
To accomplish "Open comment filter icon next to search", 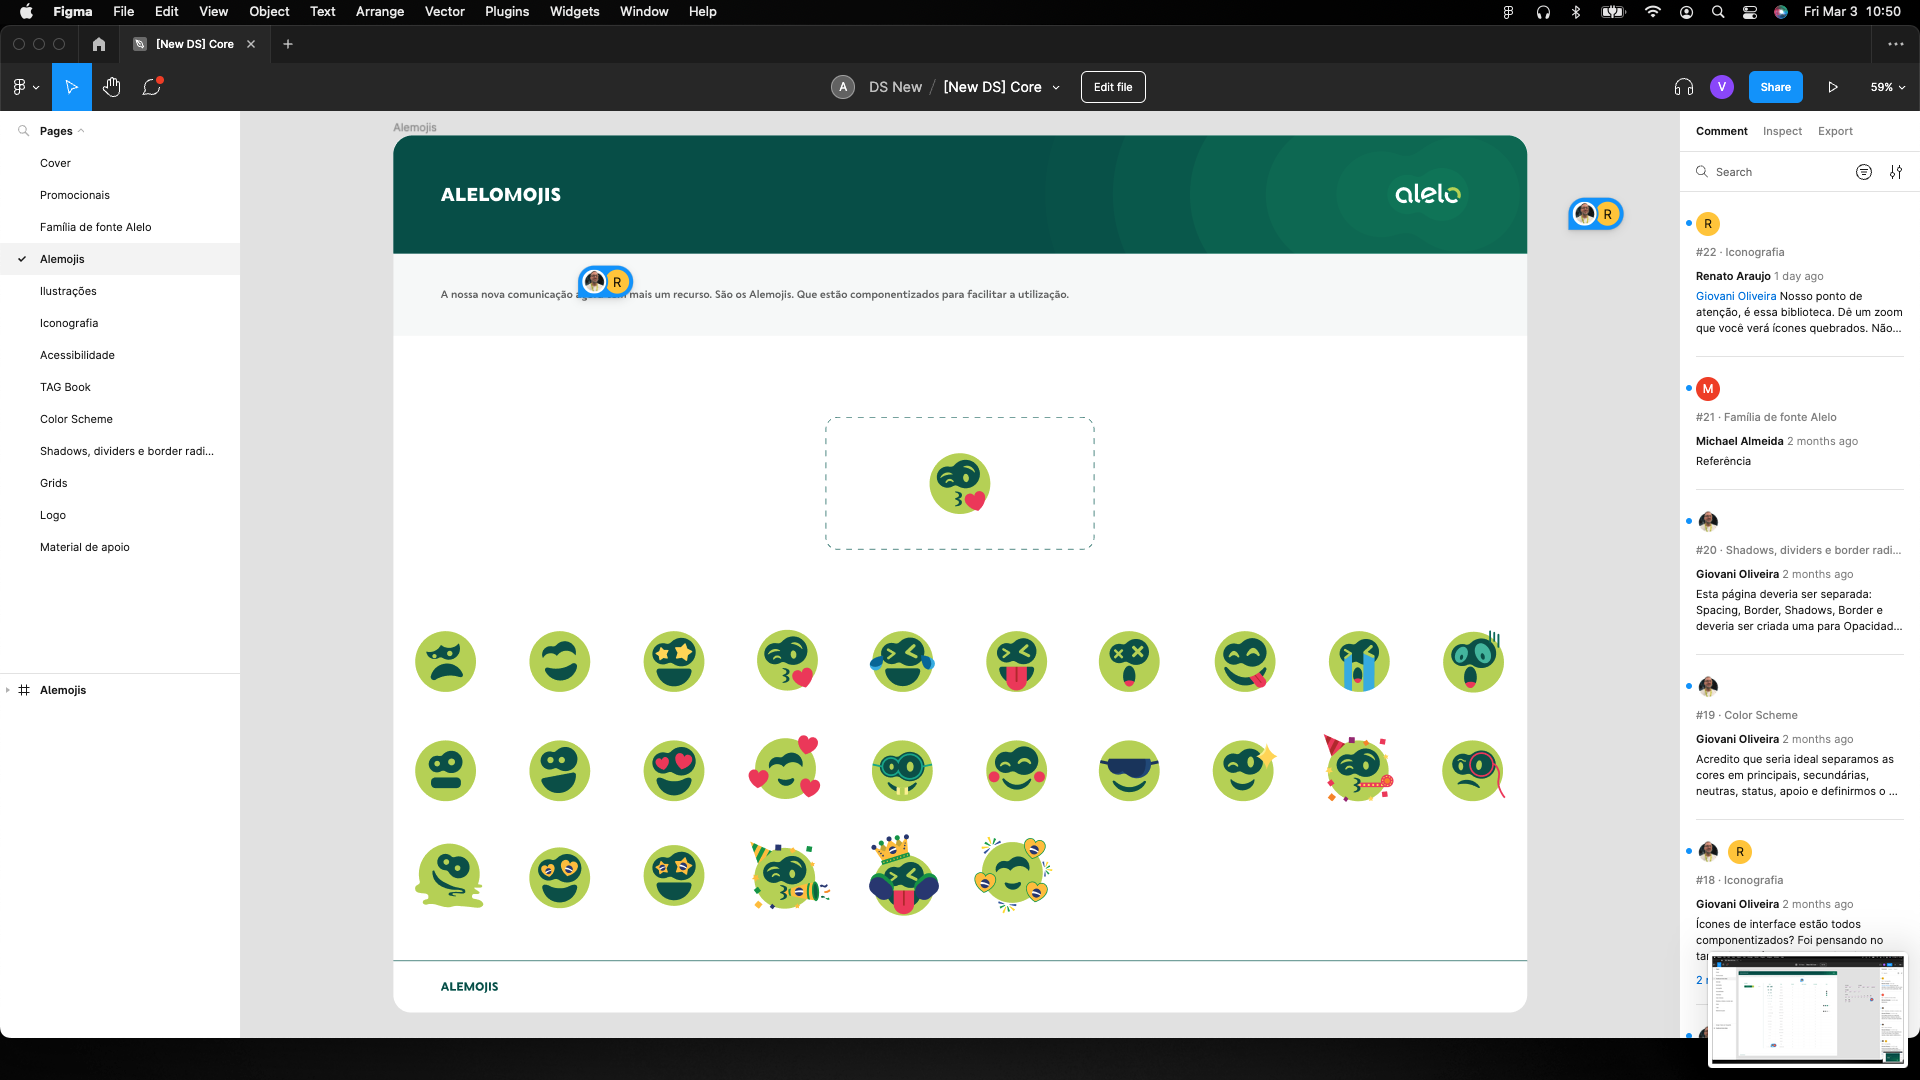I will click(x=1863, y=172).
